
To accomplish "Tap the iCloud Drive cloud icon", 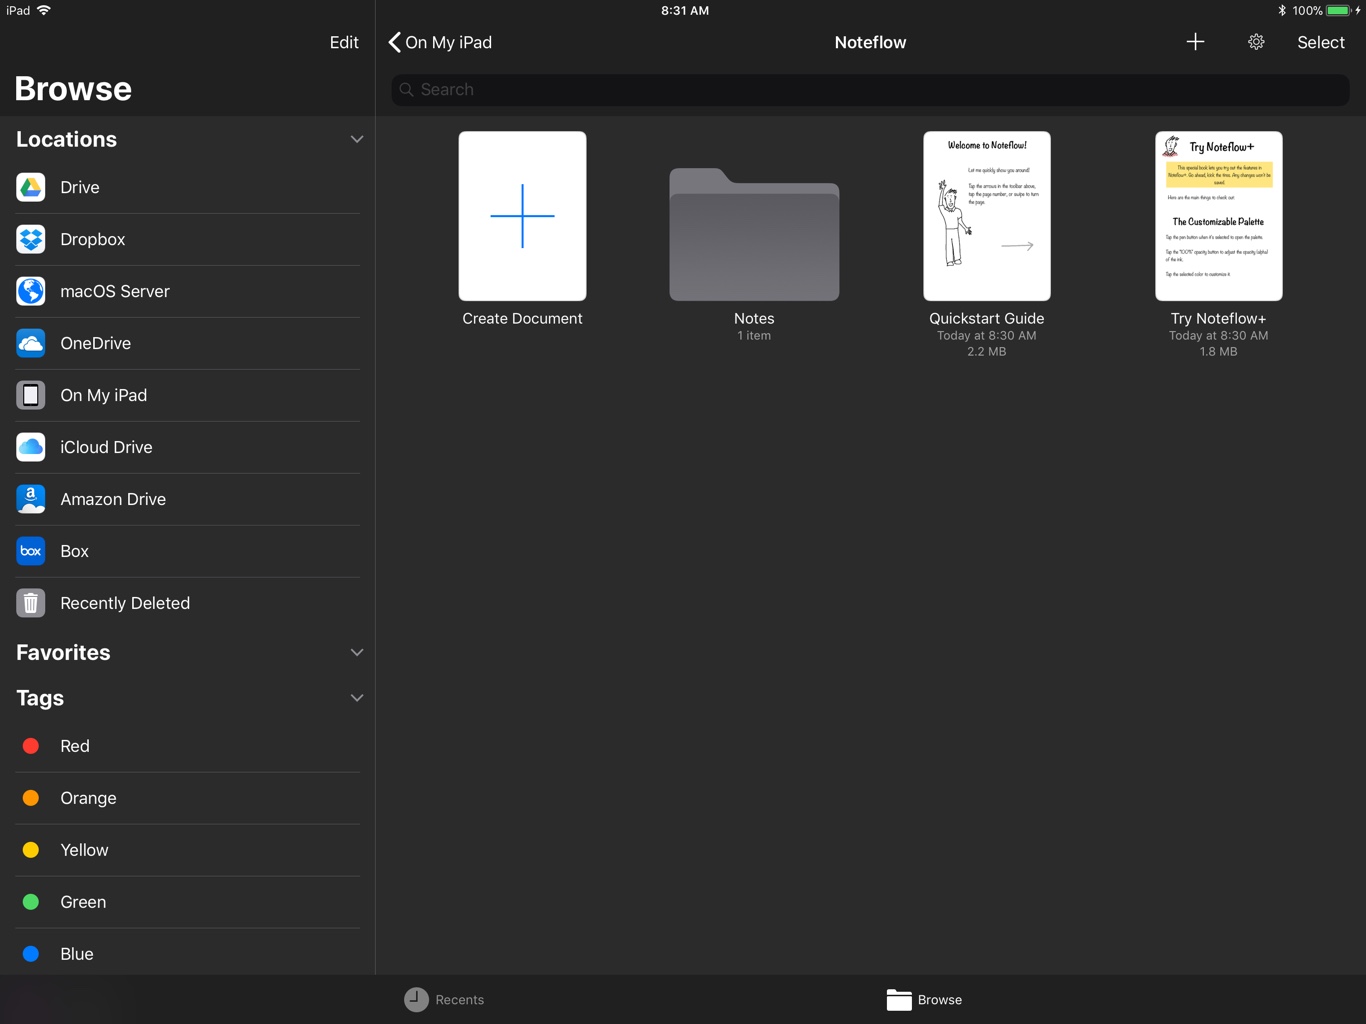I will click(x=31, y=447).
